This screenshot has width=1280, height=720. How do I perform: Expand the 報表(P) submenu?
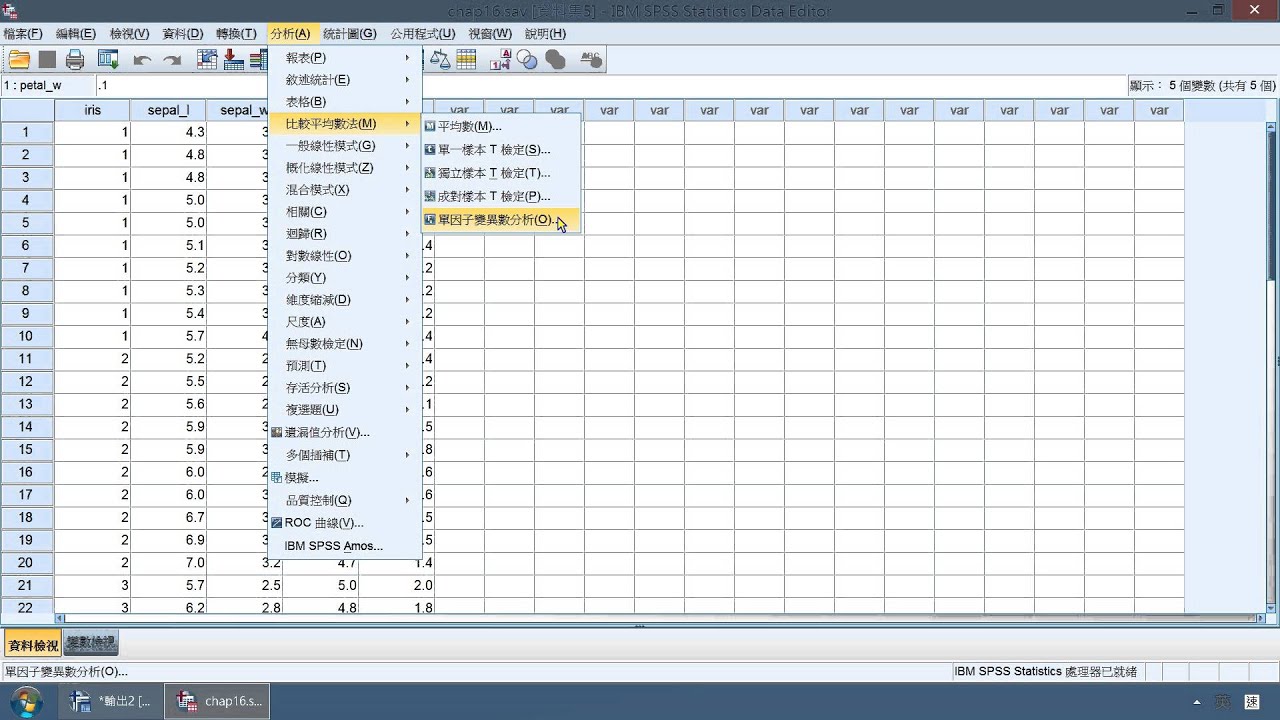click(345, 58)
